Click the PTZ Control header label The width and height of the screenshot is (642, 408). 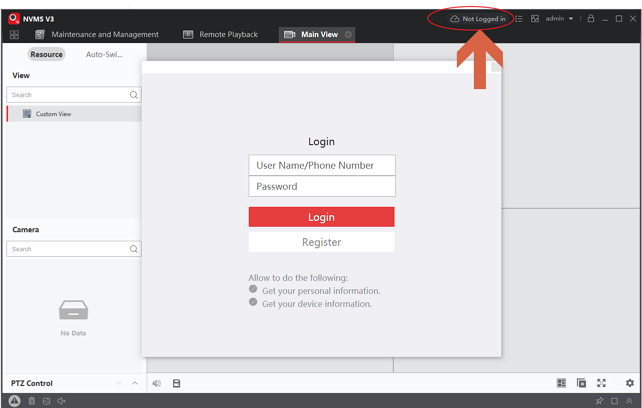pyautogui.click(x=32, y=383)
